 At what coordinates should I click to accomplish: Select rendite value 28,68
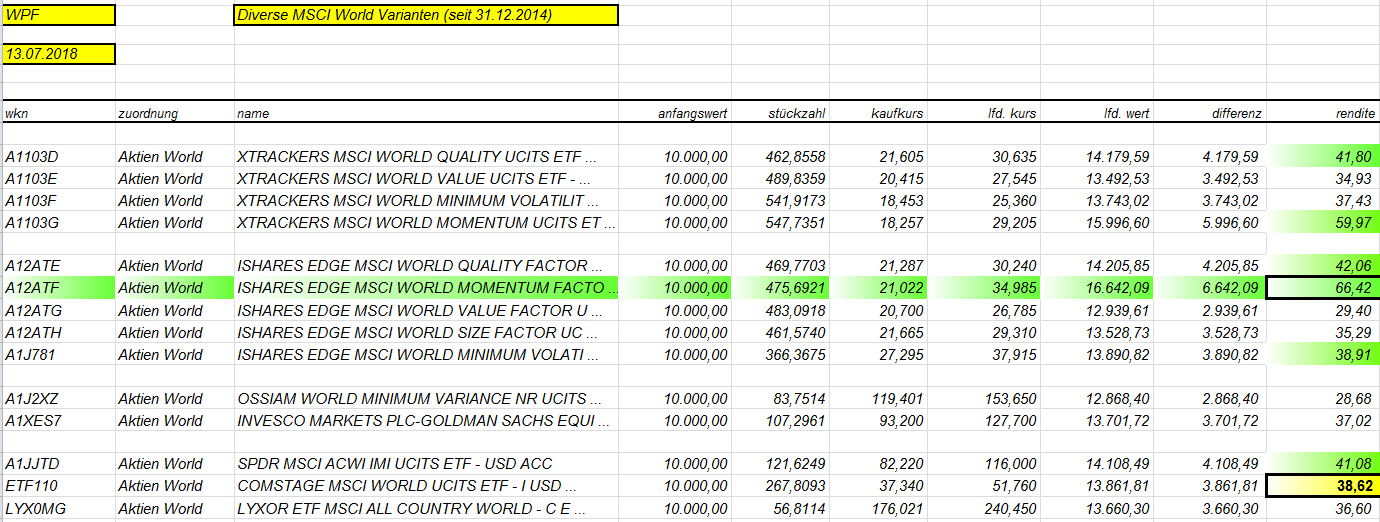pyautogui.click(x=1324, y=398)
